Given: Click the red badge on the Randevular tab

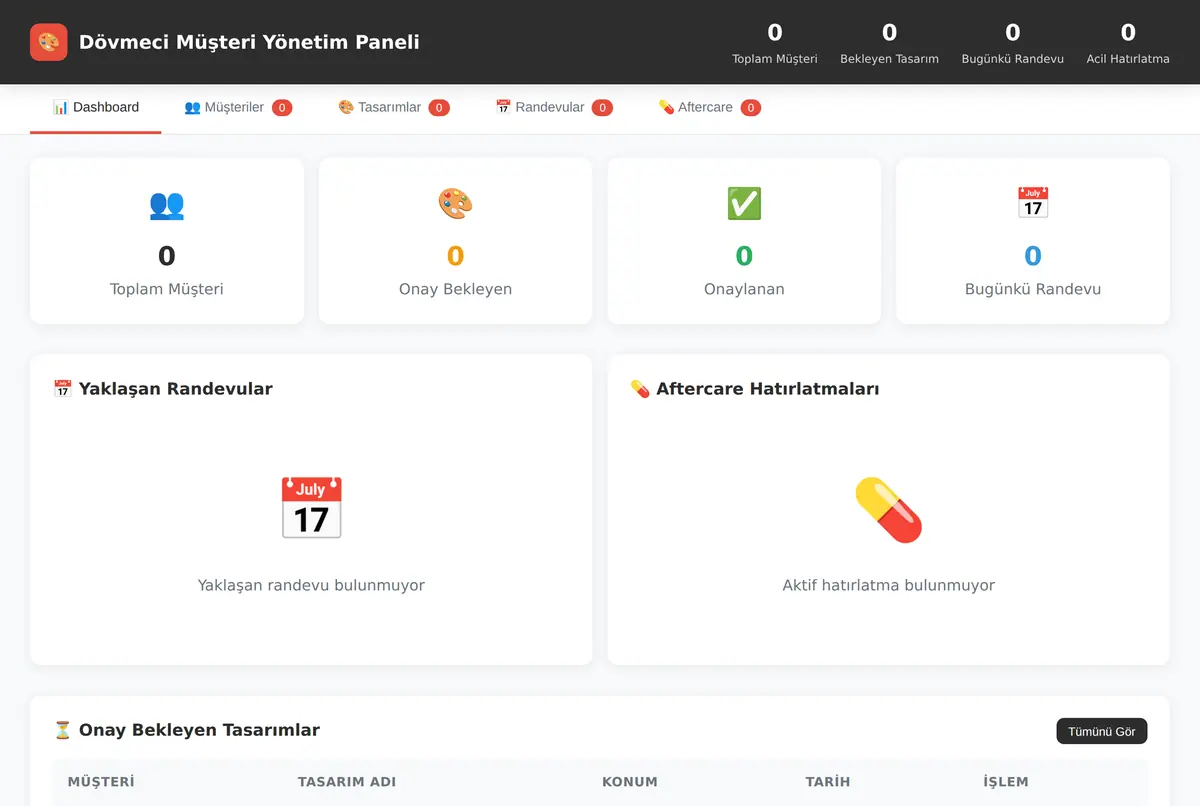Looking at the screenshot, I should coord(602,108).
